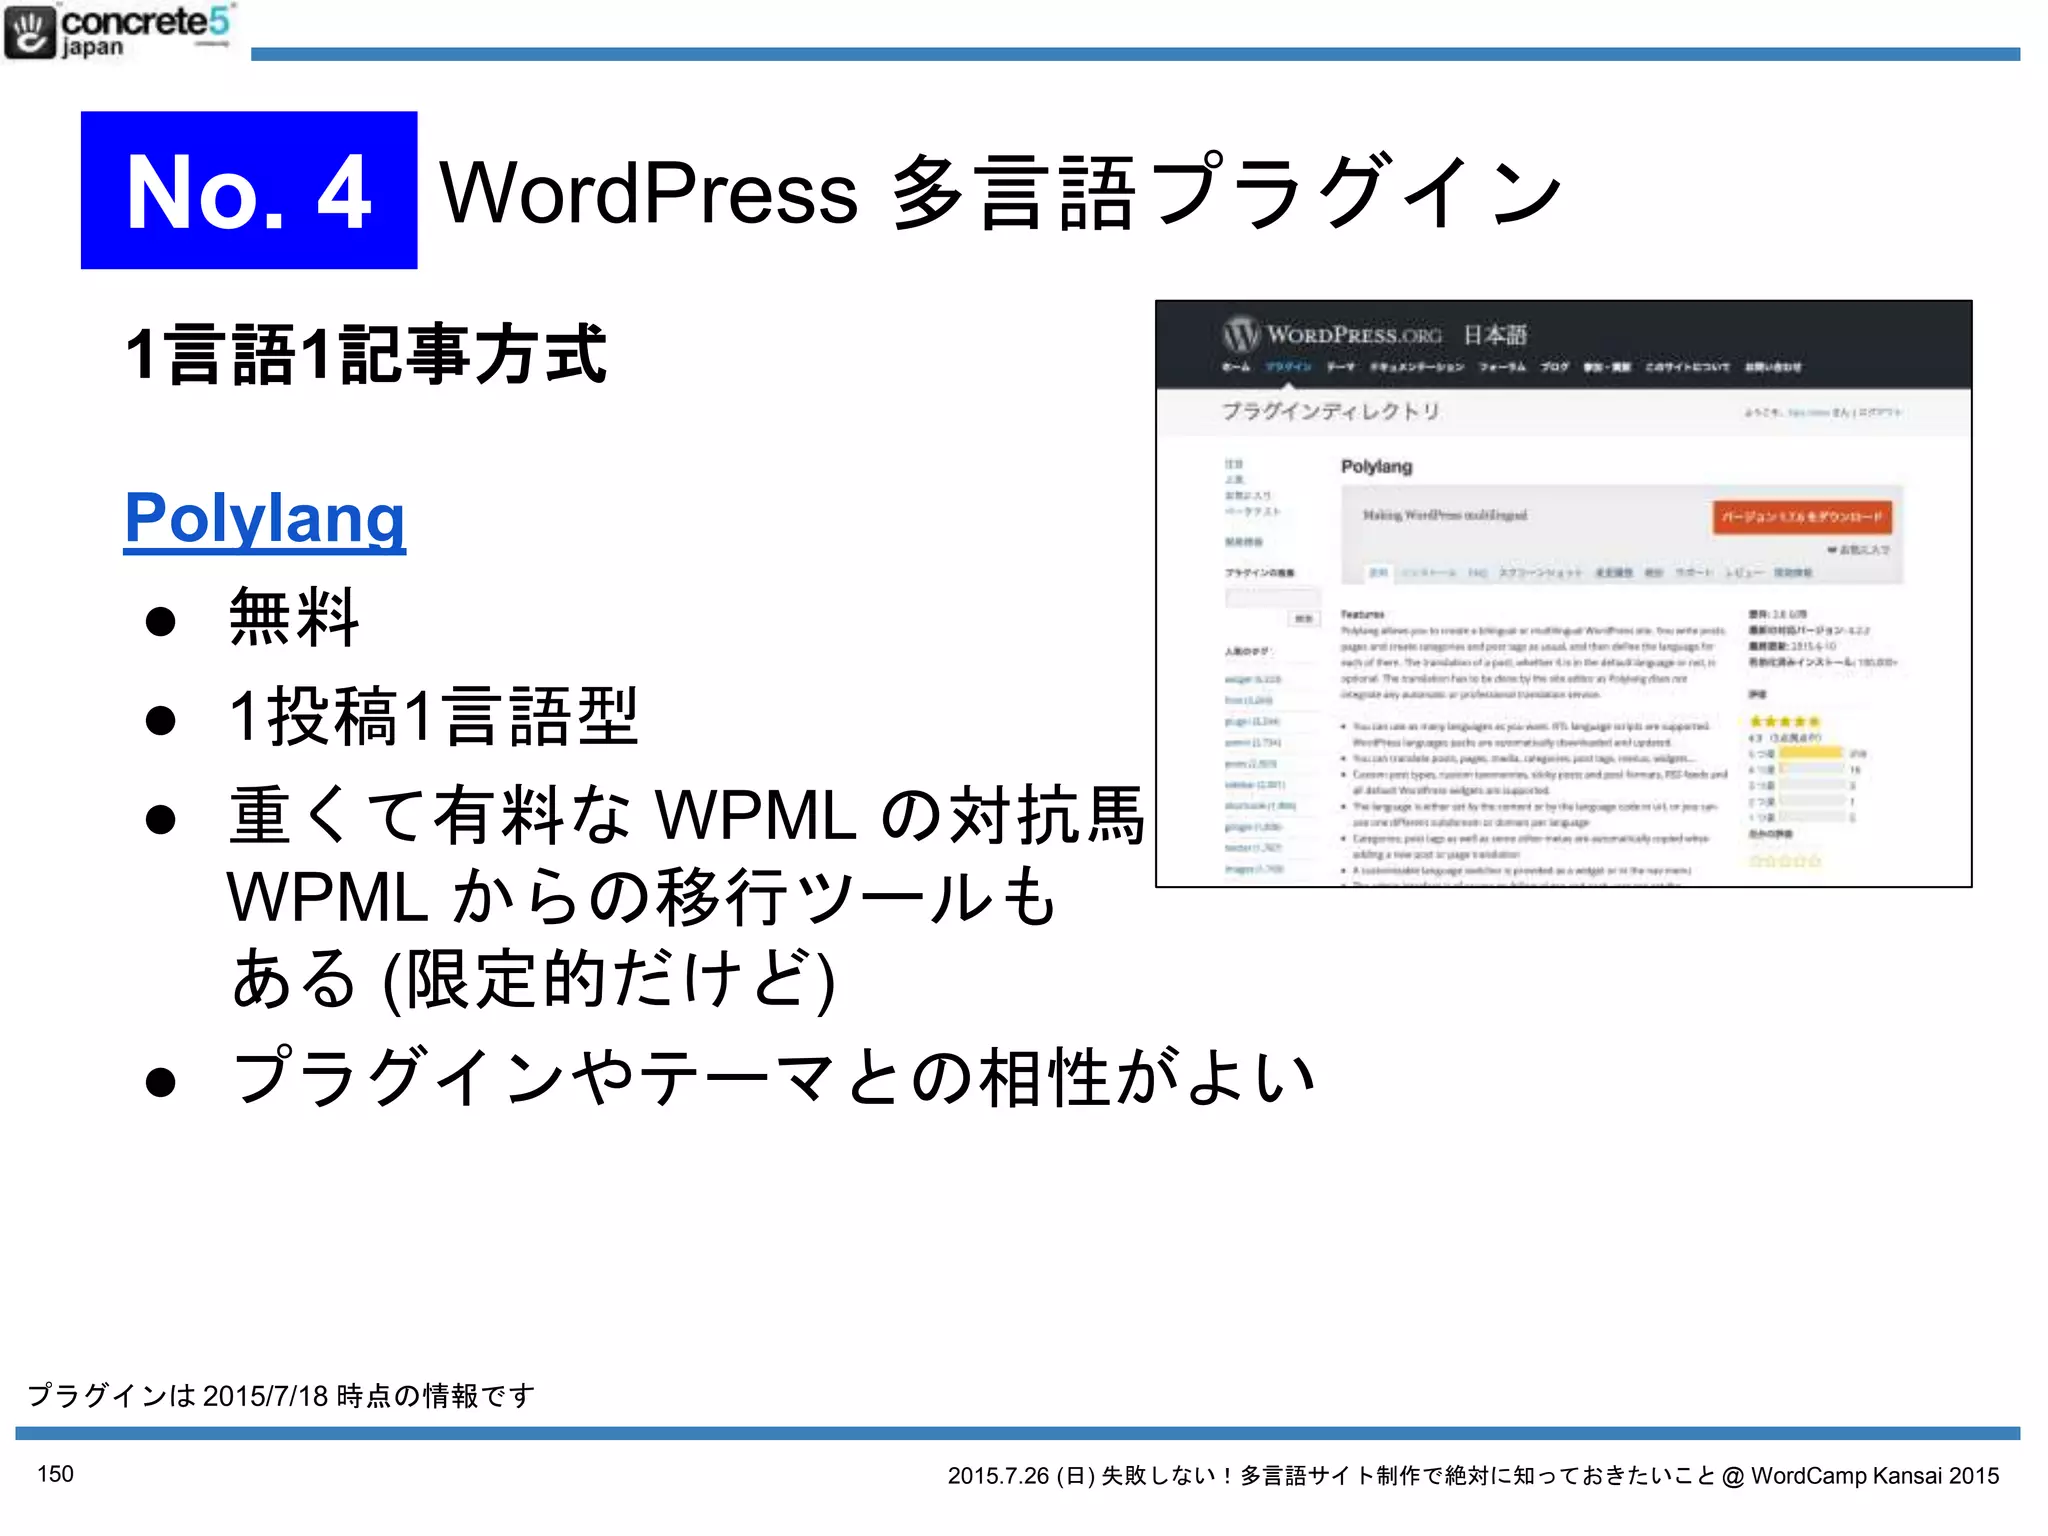The image size is (2048, 1536).
Task: Click "日本語" beside the WordPress.org logo
Action: (x=1495, y=334)
